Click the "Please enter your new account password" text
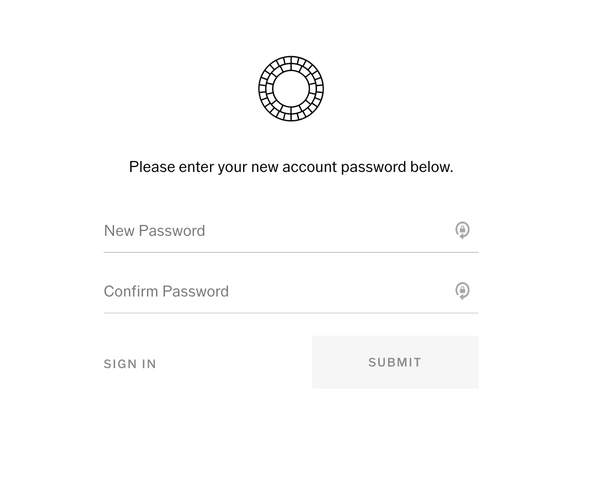This screenshot has height=485, width=602. coord(291,167)
